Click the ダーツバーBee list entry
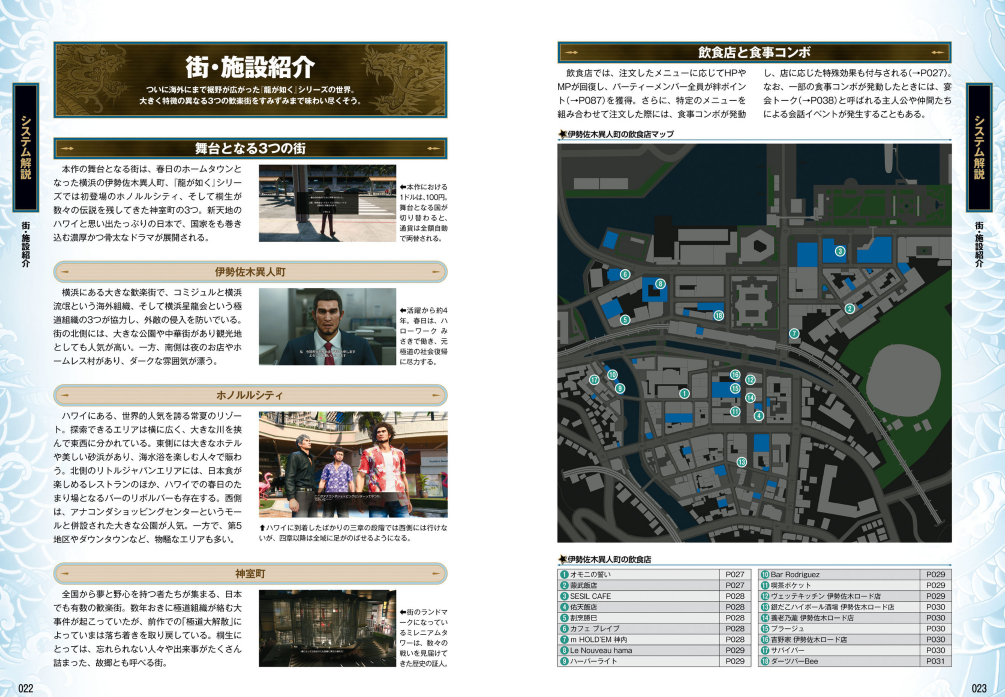The width and height of the screenshot is (1005, 697). [853, 661]
